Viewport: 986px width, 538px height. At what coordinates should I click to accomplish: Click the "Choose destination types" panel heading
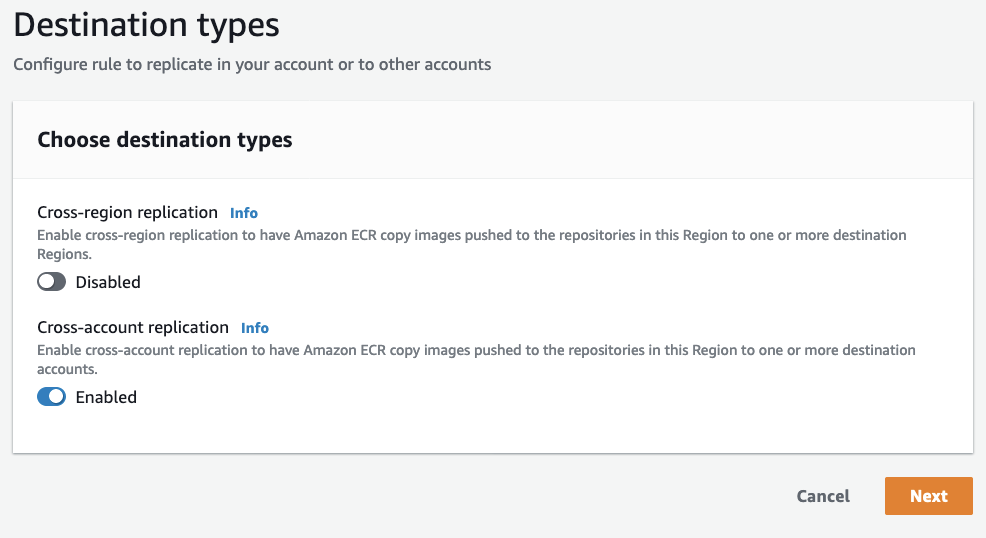point(165,139)
